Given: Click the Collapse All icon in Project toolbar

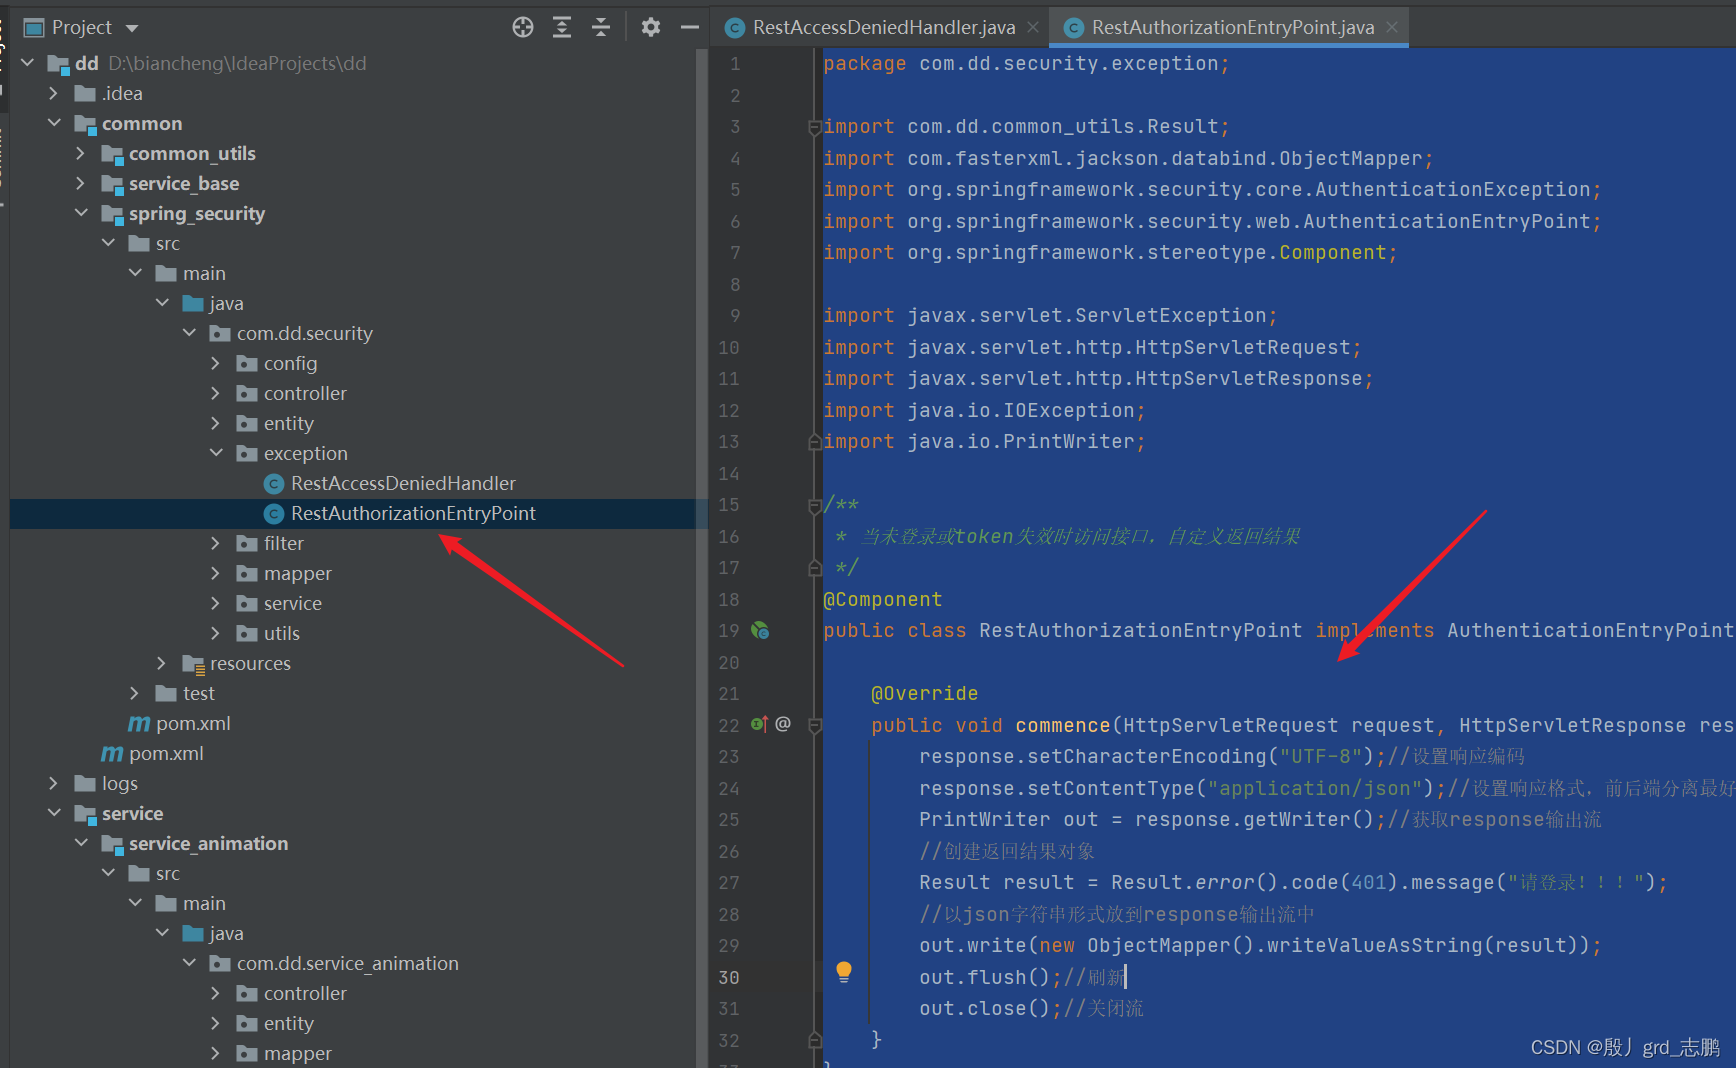Looking at the screenshot, I should click(x=601, y=27).
